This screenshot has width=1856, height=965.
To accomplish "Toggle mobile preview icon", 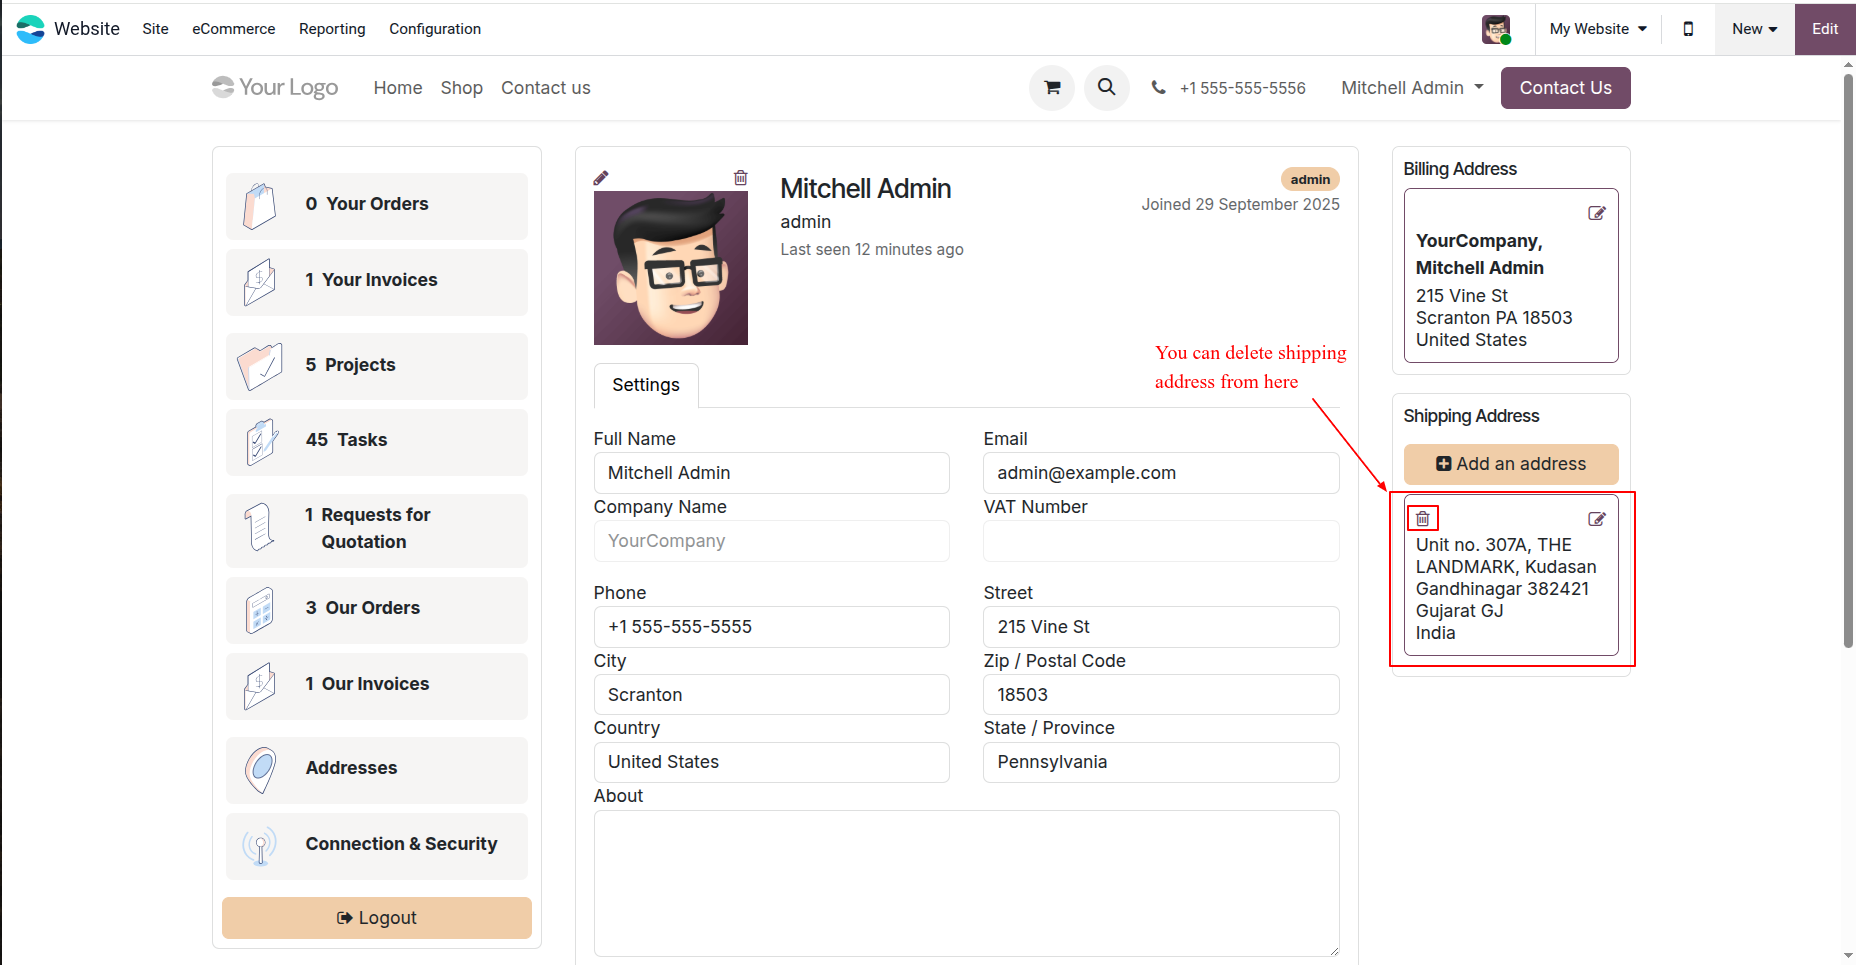I will tap(1688, 29).
